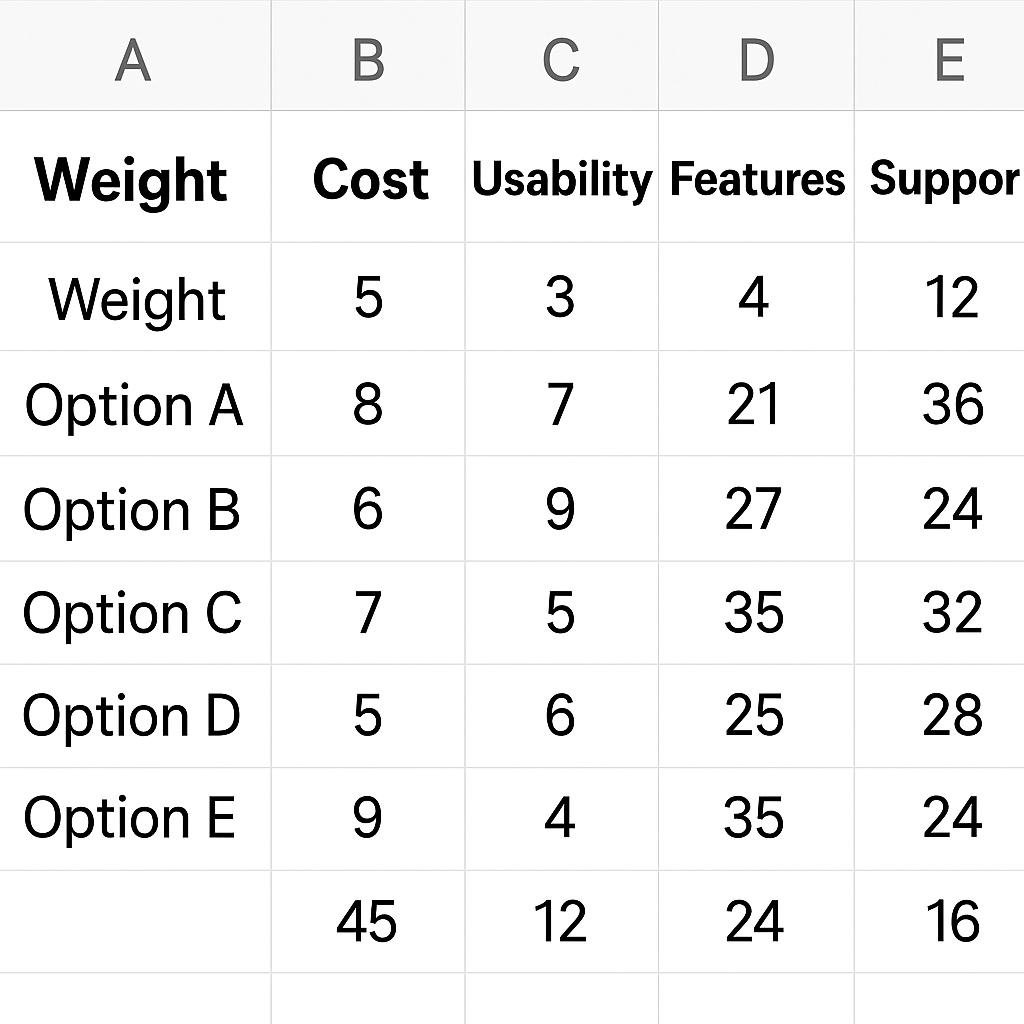Select the Option E row label
1024x1024 pixels.
[134, 819]
